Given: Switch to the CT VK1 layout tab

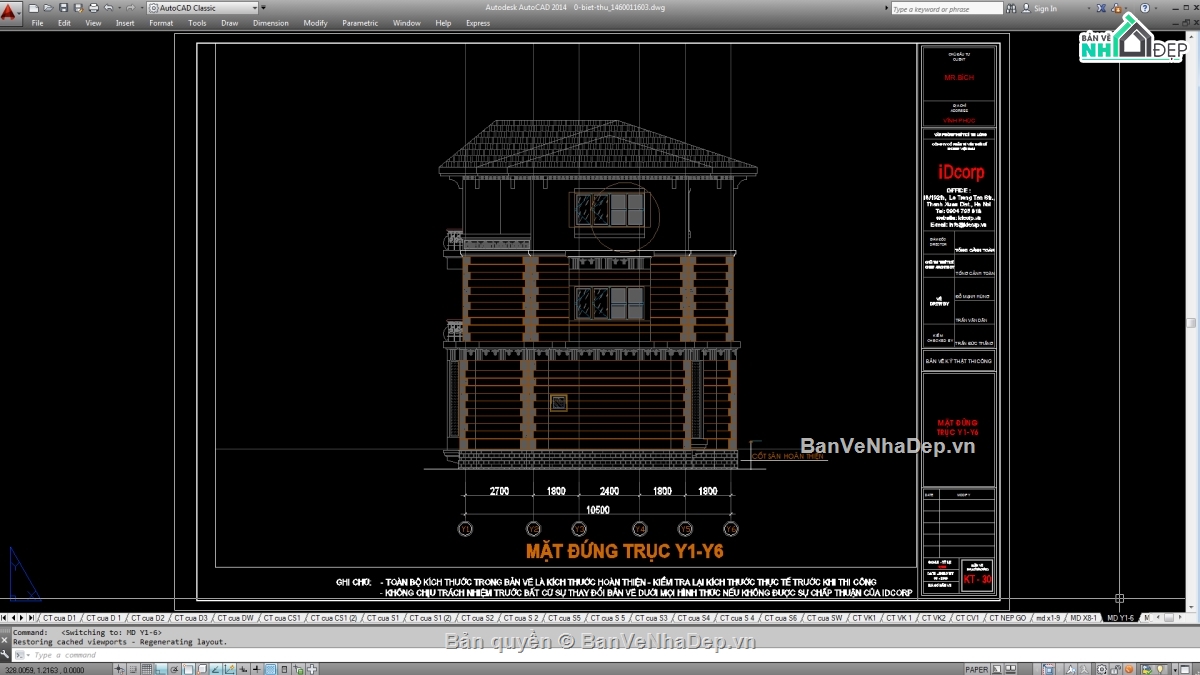Looking at the screenshot, I should [864, 618].
